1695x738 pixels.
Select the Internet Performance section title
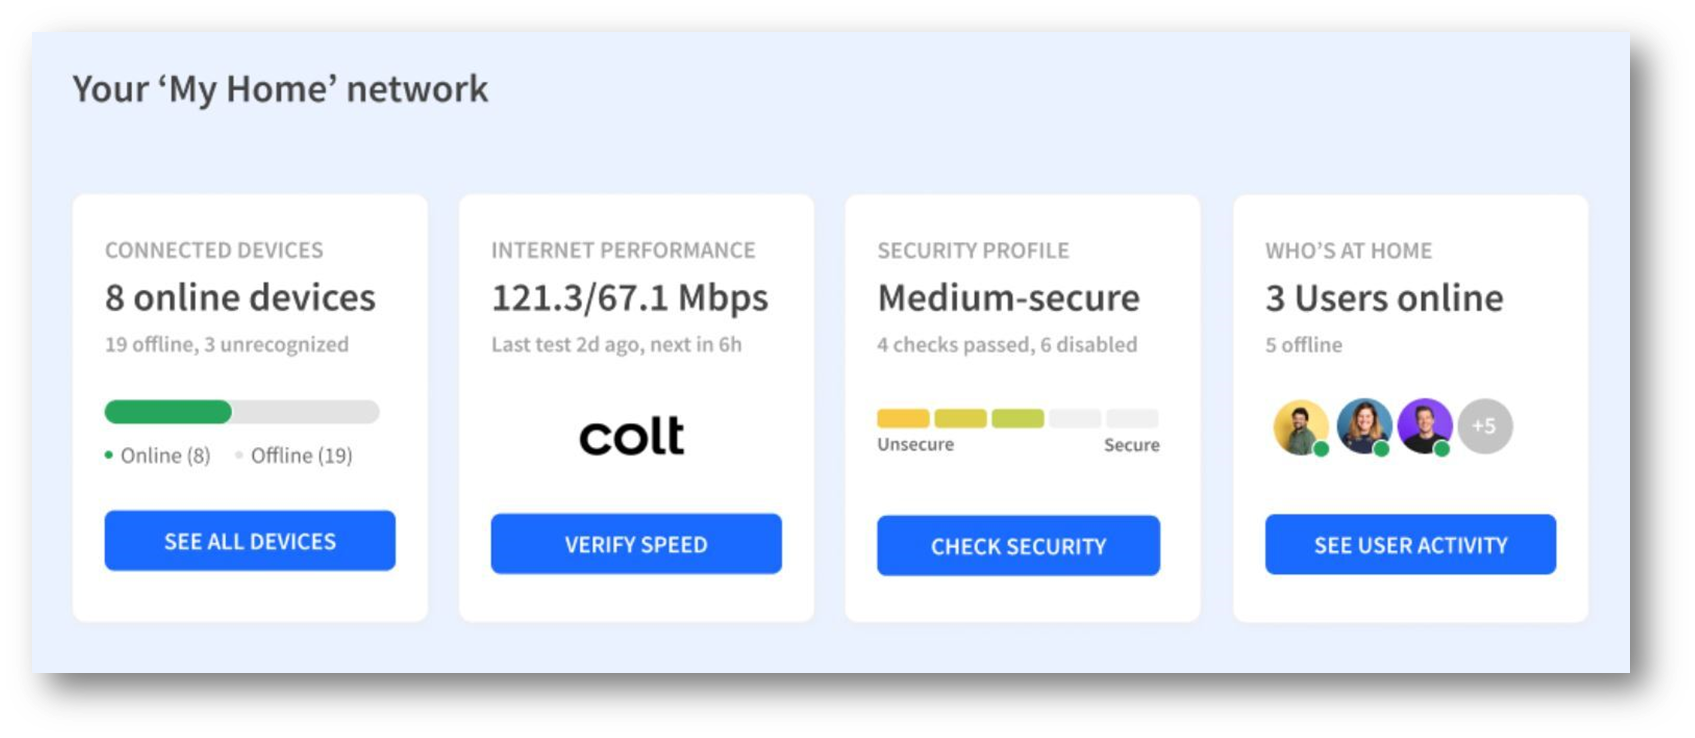[x=623, y=250]
